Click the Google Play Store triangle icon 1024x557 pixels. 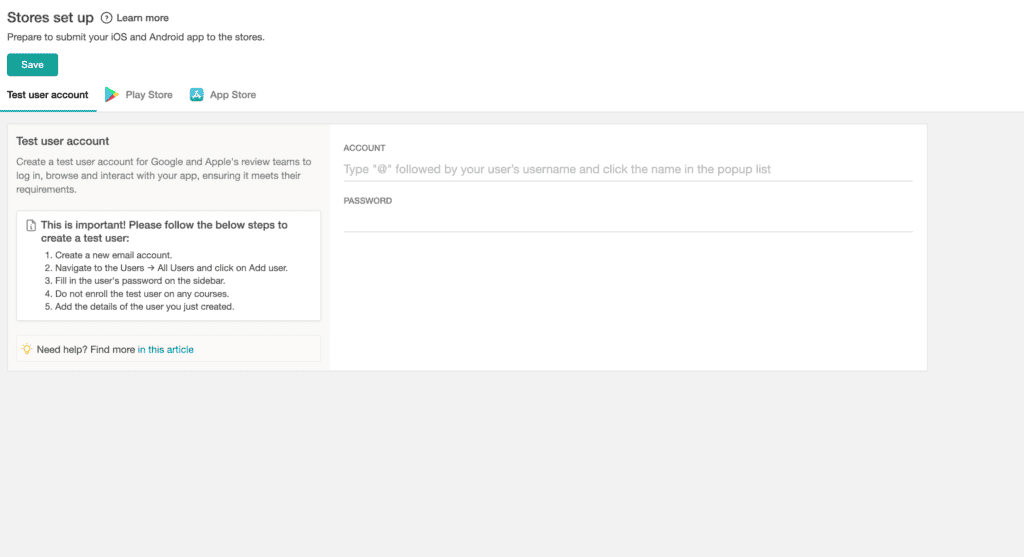(112, 95)
